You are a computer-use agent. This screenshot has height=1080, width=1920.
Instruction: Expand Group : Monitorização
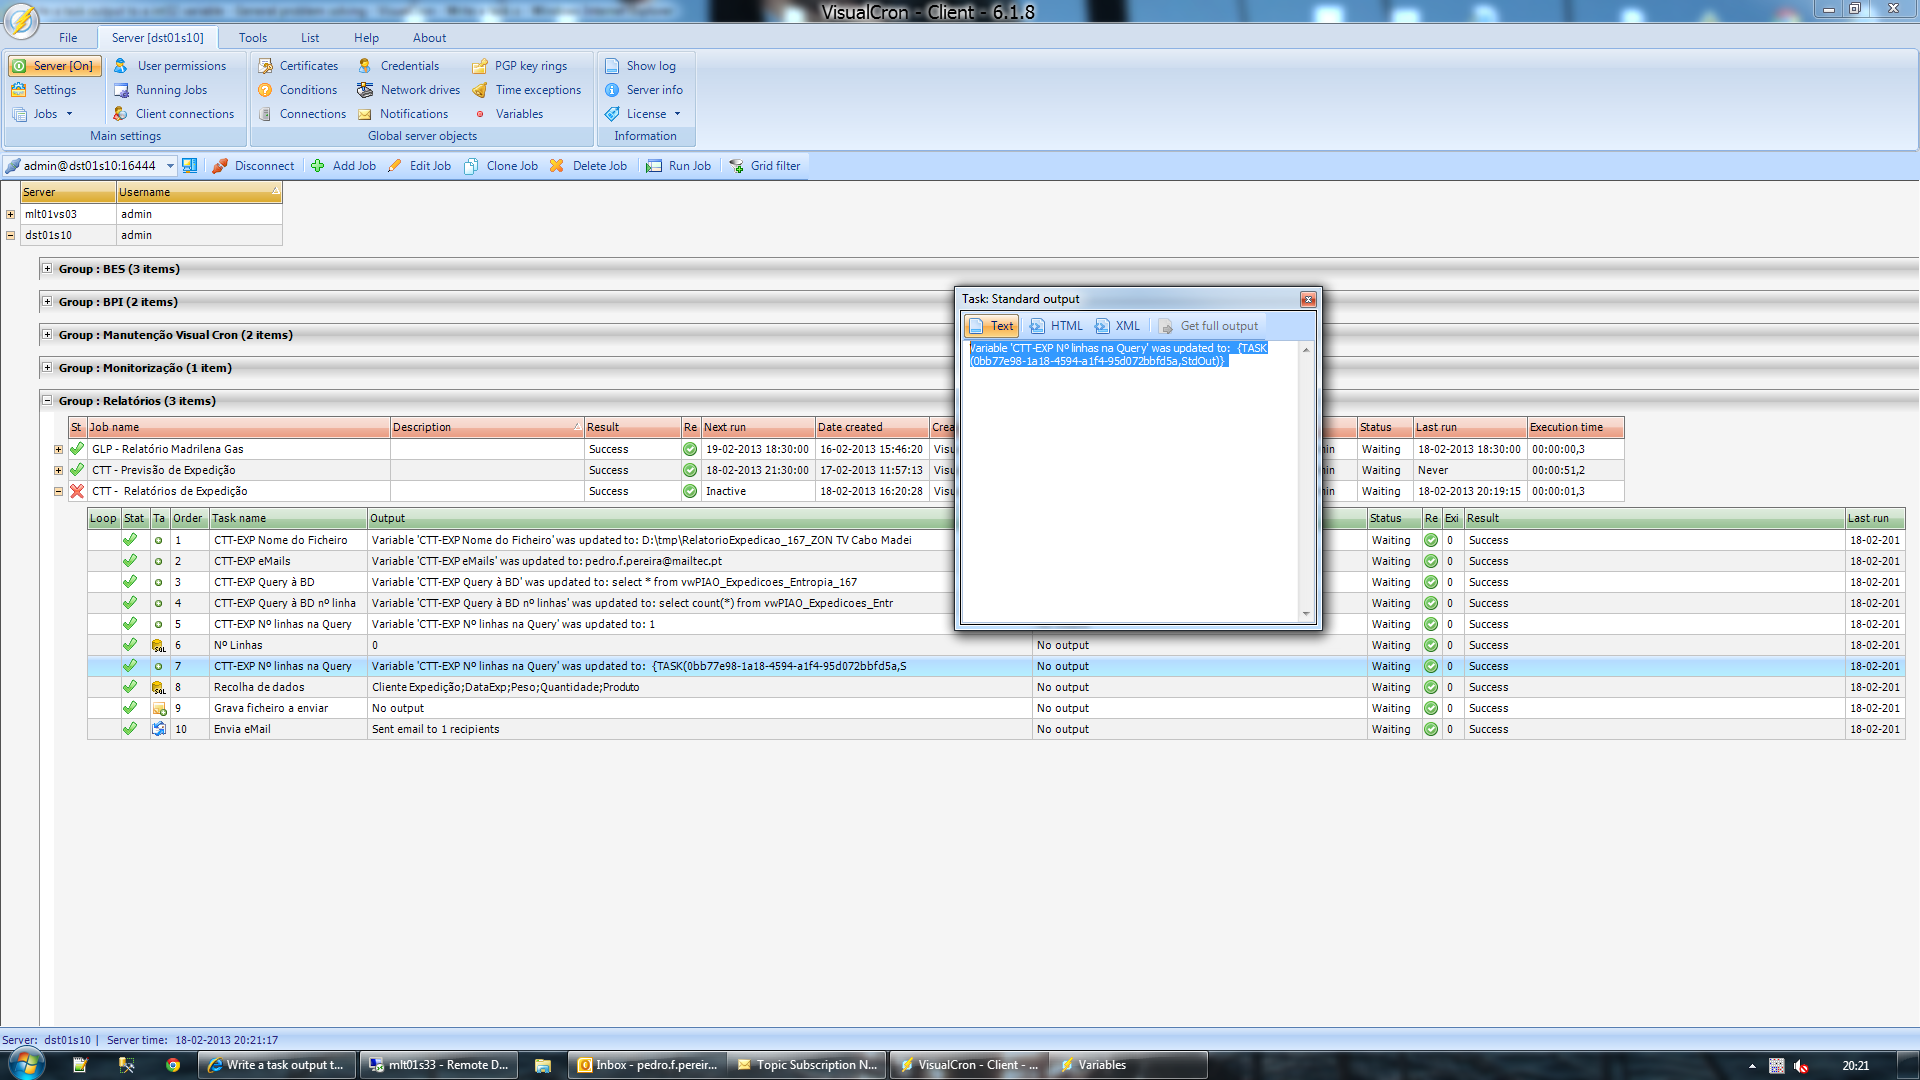coord(47,367)
